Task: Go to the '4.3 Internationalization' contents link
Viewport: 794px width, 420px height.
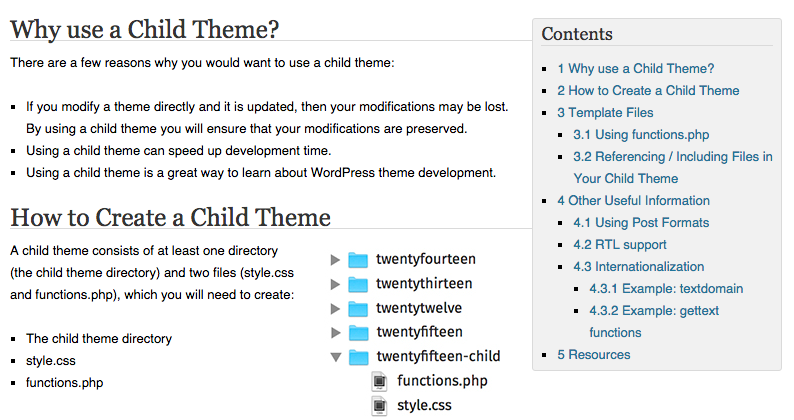Action: tap(638, 267)
